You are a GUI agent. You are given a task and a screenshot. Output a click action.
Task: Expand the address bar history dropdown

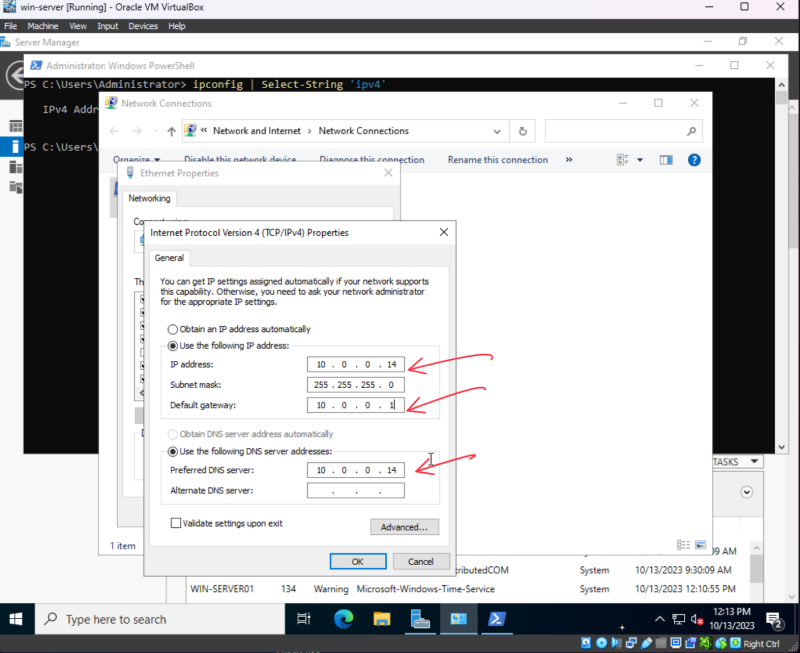pyautogui.click(x=499, y=131)
